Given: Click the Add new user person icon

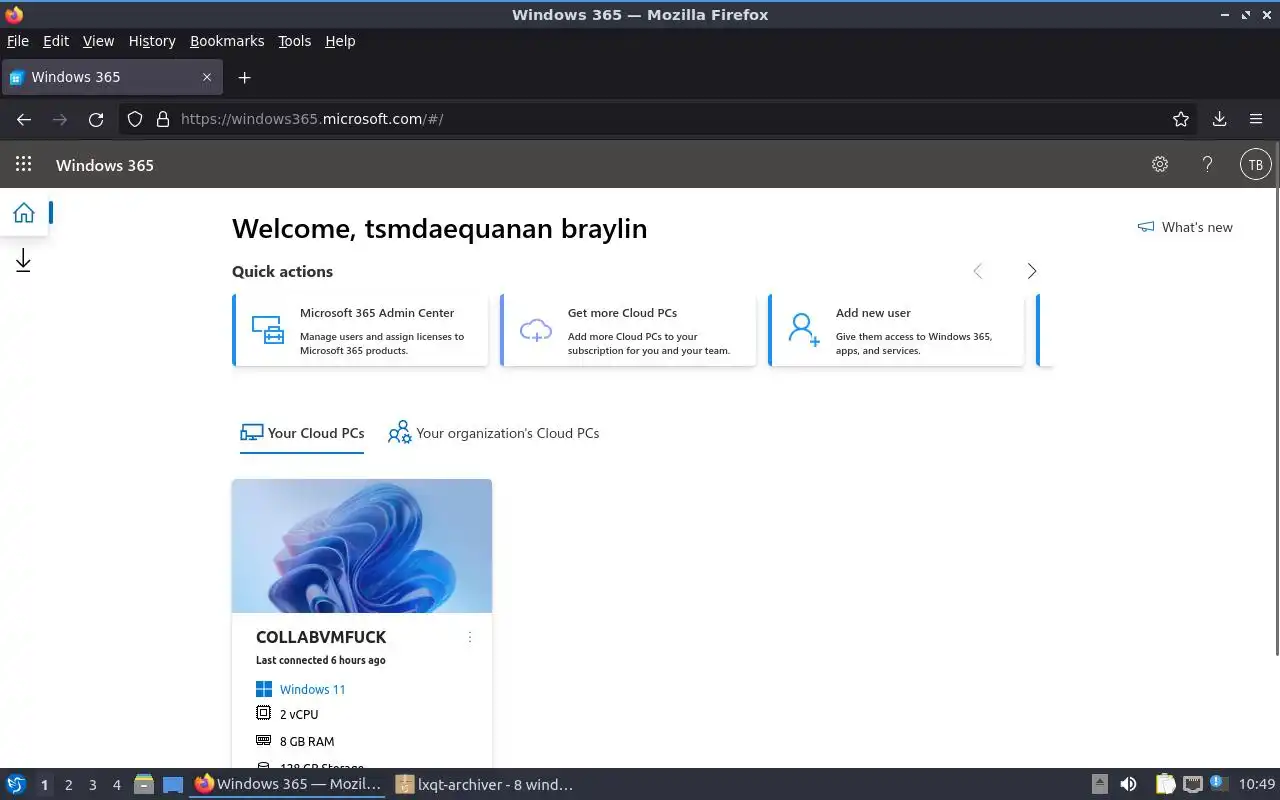Looking at the screenshot, I should 804,329.
